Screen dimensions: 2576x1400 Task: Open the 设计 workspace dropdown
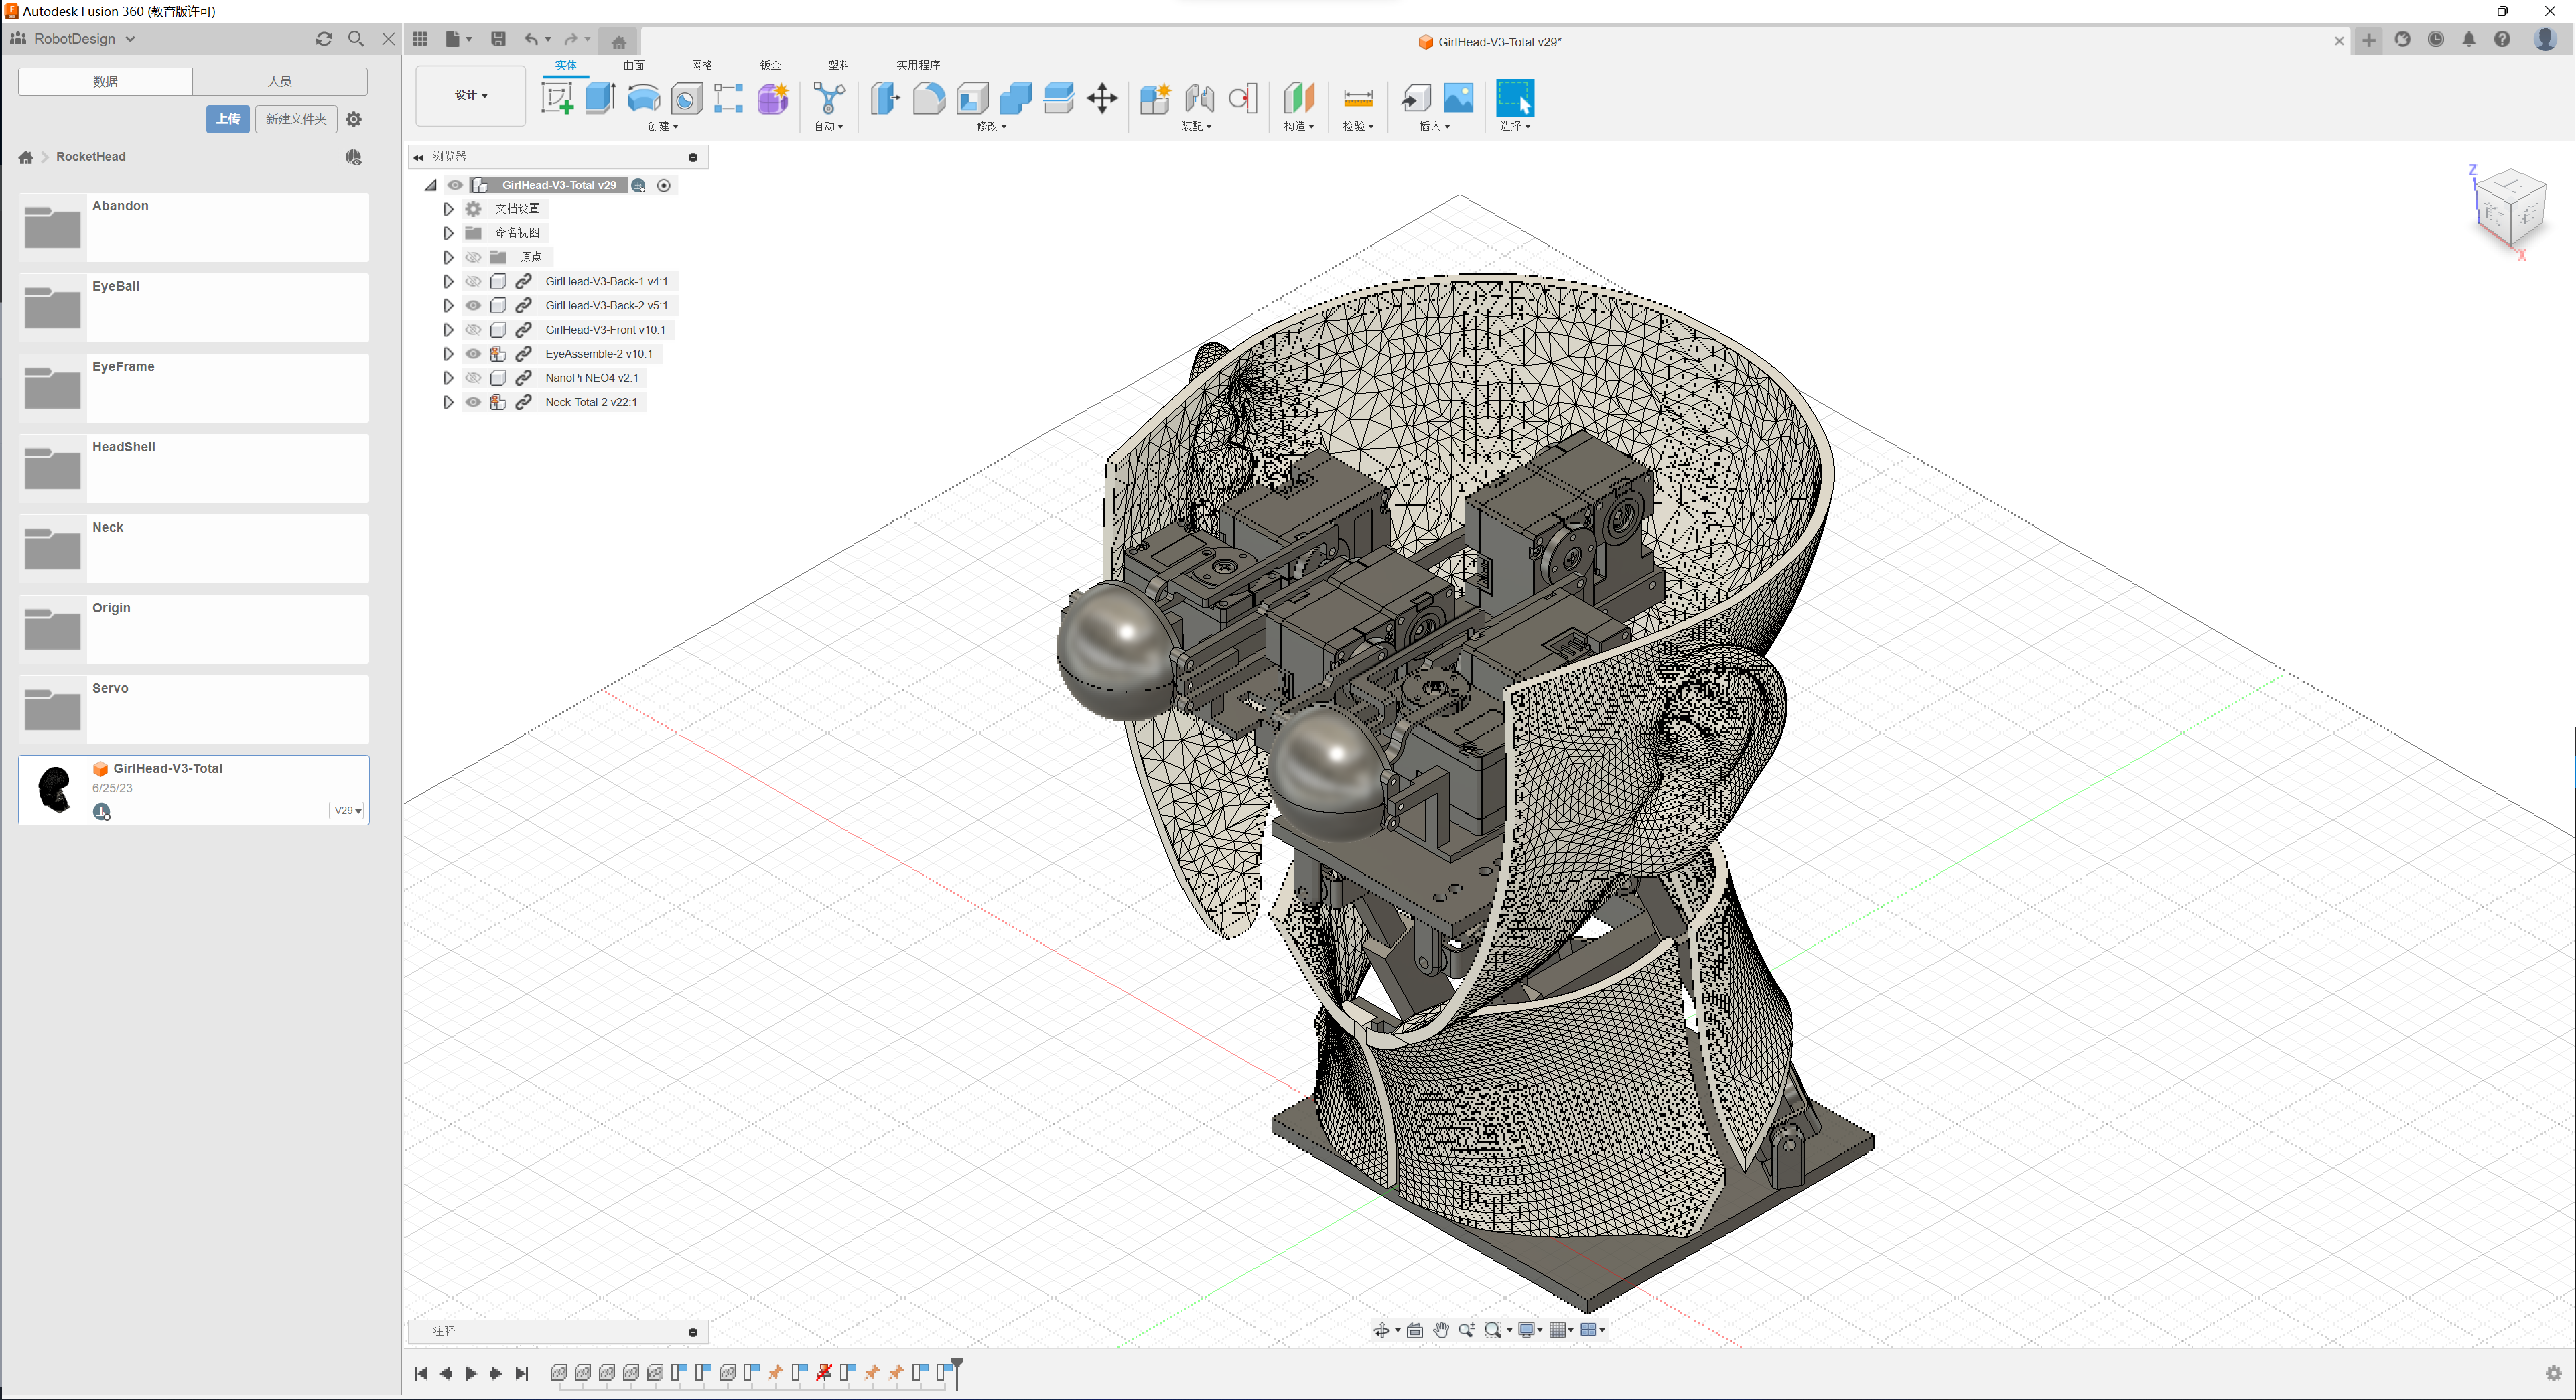[x=470, y=95]
